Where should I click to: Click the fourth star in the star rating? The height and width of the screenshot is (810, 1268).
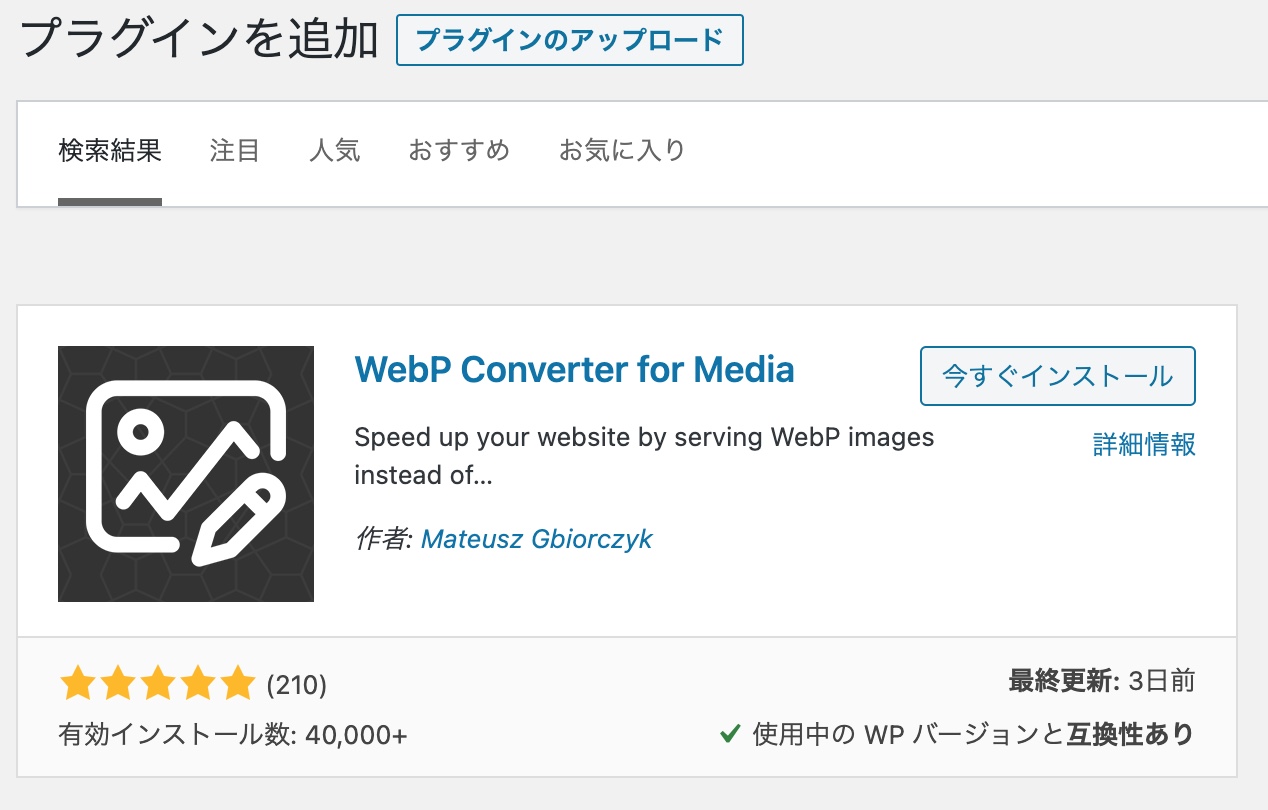click(198, 683)
